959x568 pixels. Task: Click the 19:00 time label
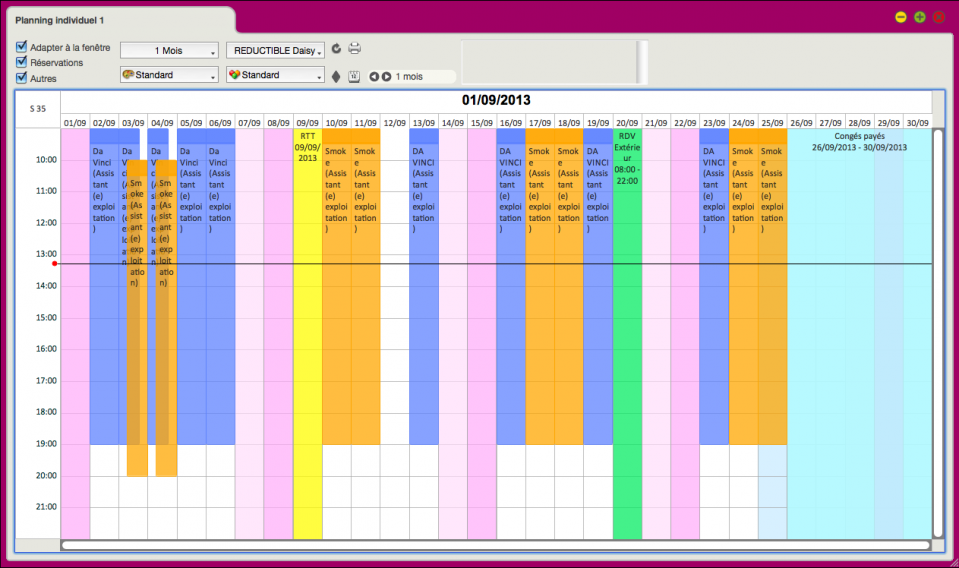[x=46, y=443]
